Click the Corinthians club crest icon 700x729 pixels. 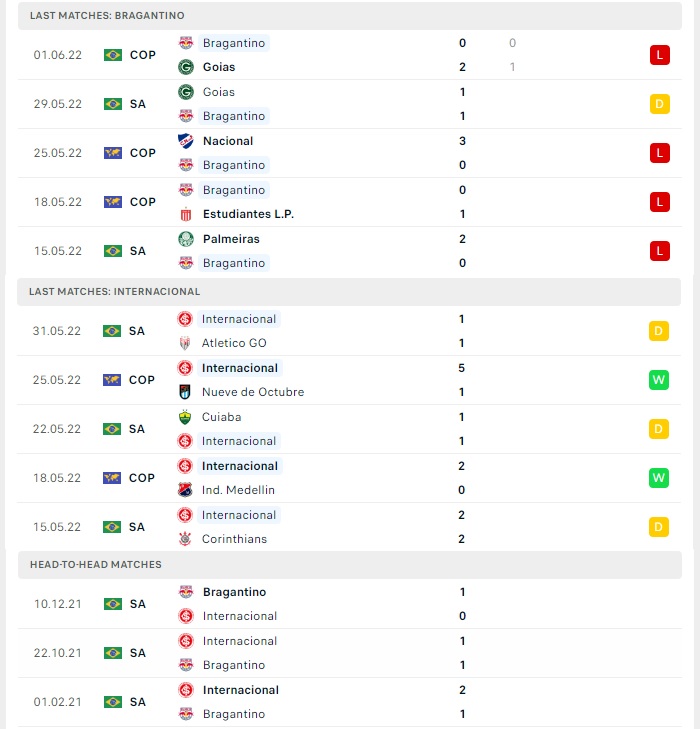185,539
